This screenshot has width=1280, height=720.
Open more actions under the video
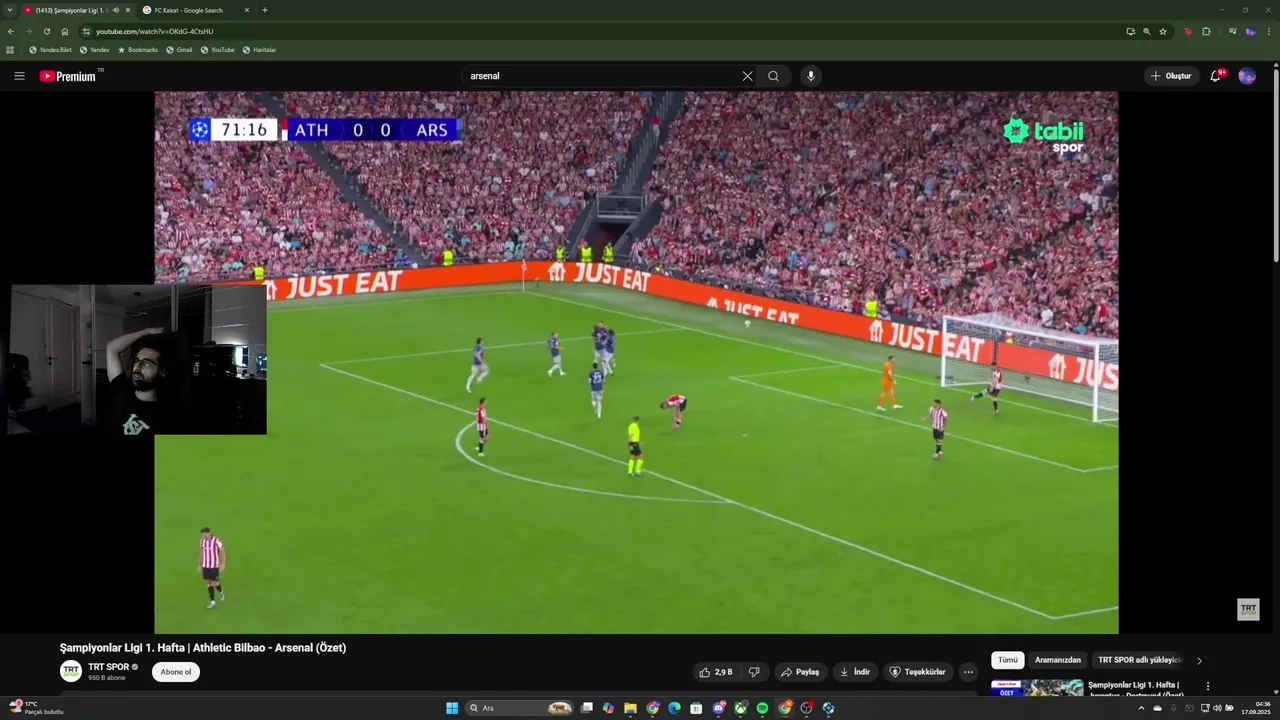968,672
